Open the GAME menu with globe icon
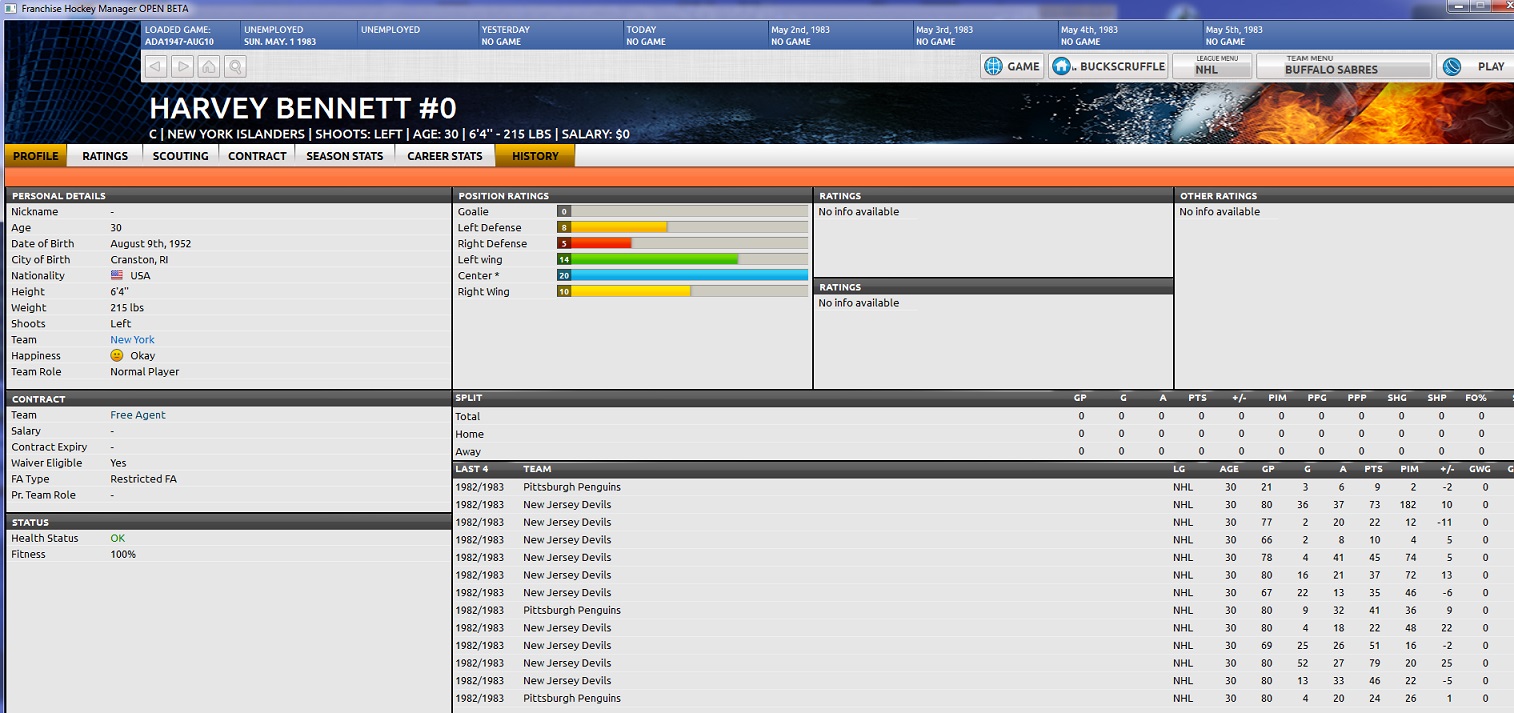Screen dimensions: 1514x713 (x=1012, y=66)
